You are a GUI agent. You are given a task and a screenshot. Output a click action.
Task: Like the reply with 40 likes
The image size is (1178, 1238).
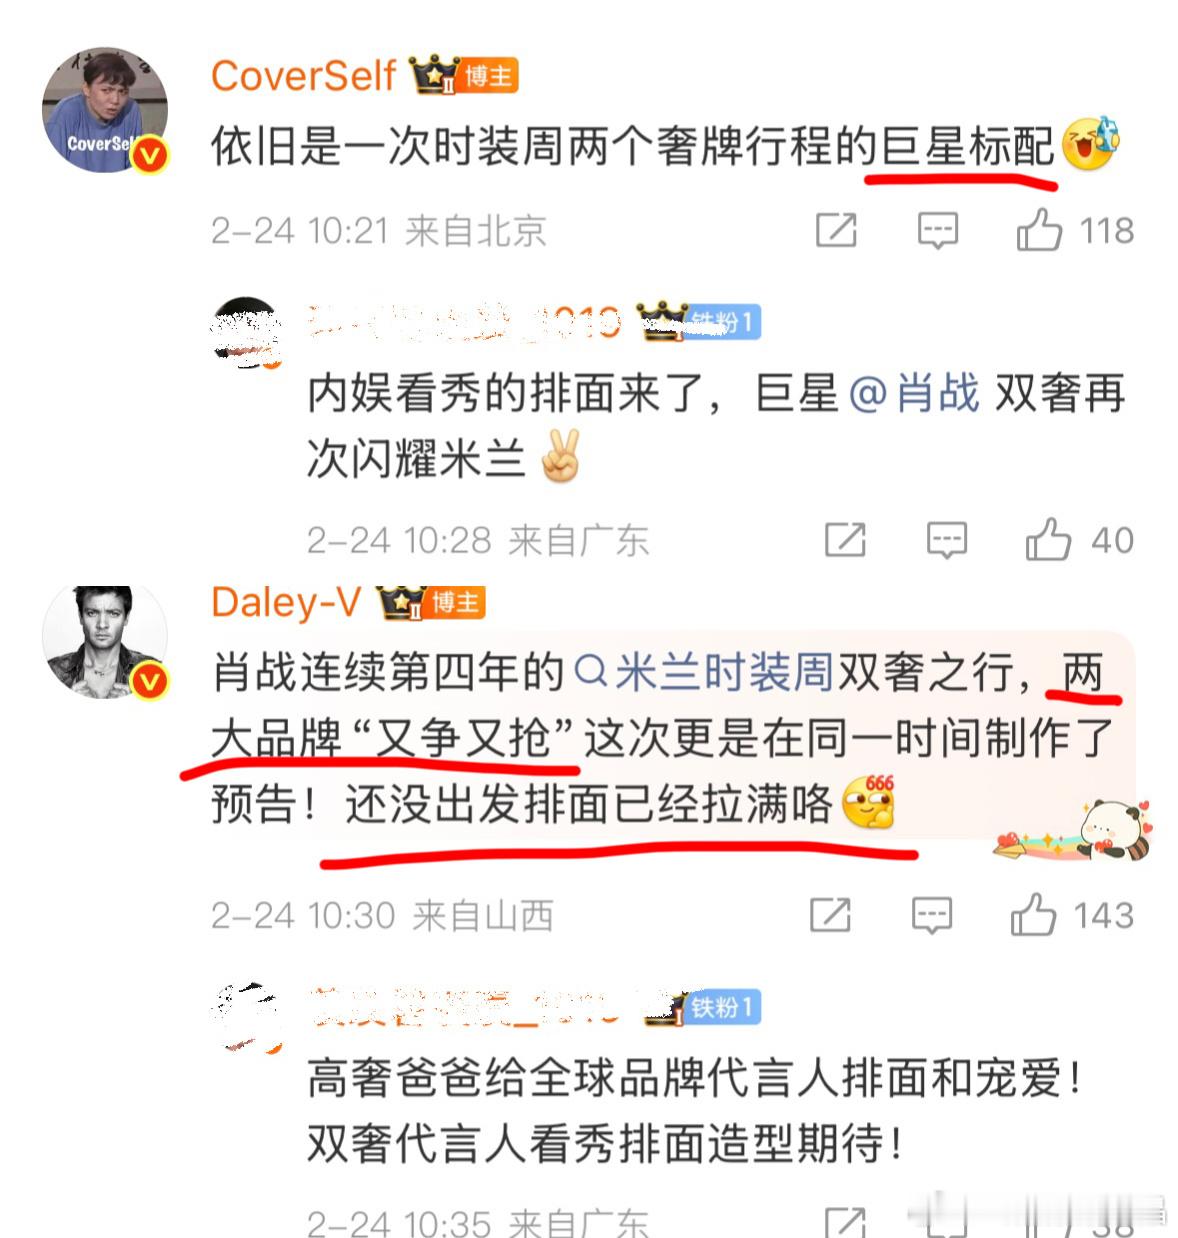[1048, 540]
